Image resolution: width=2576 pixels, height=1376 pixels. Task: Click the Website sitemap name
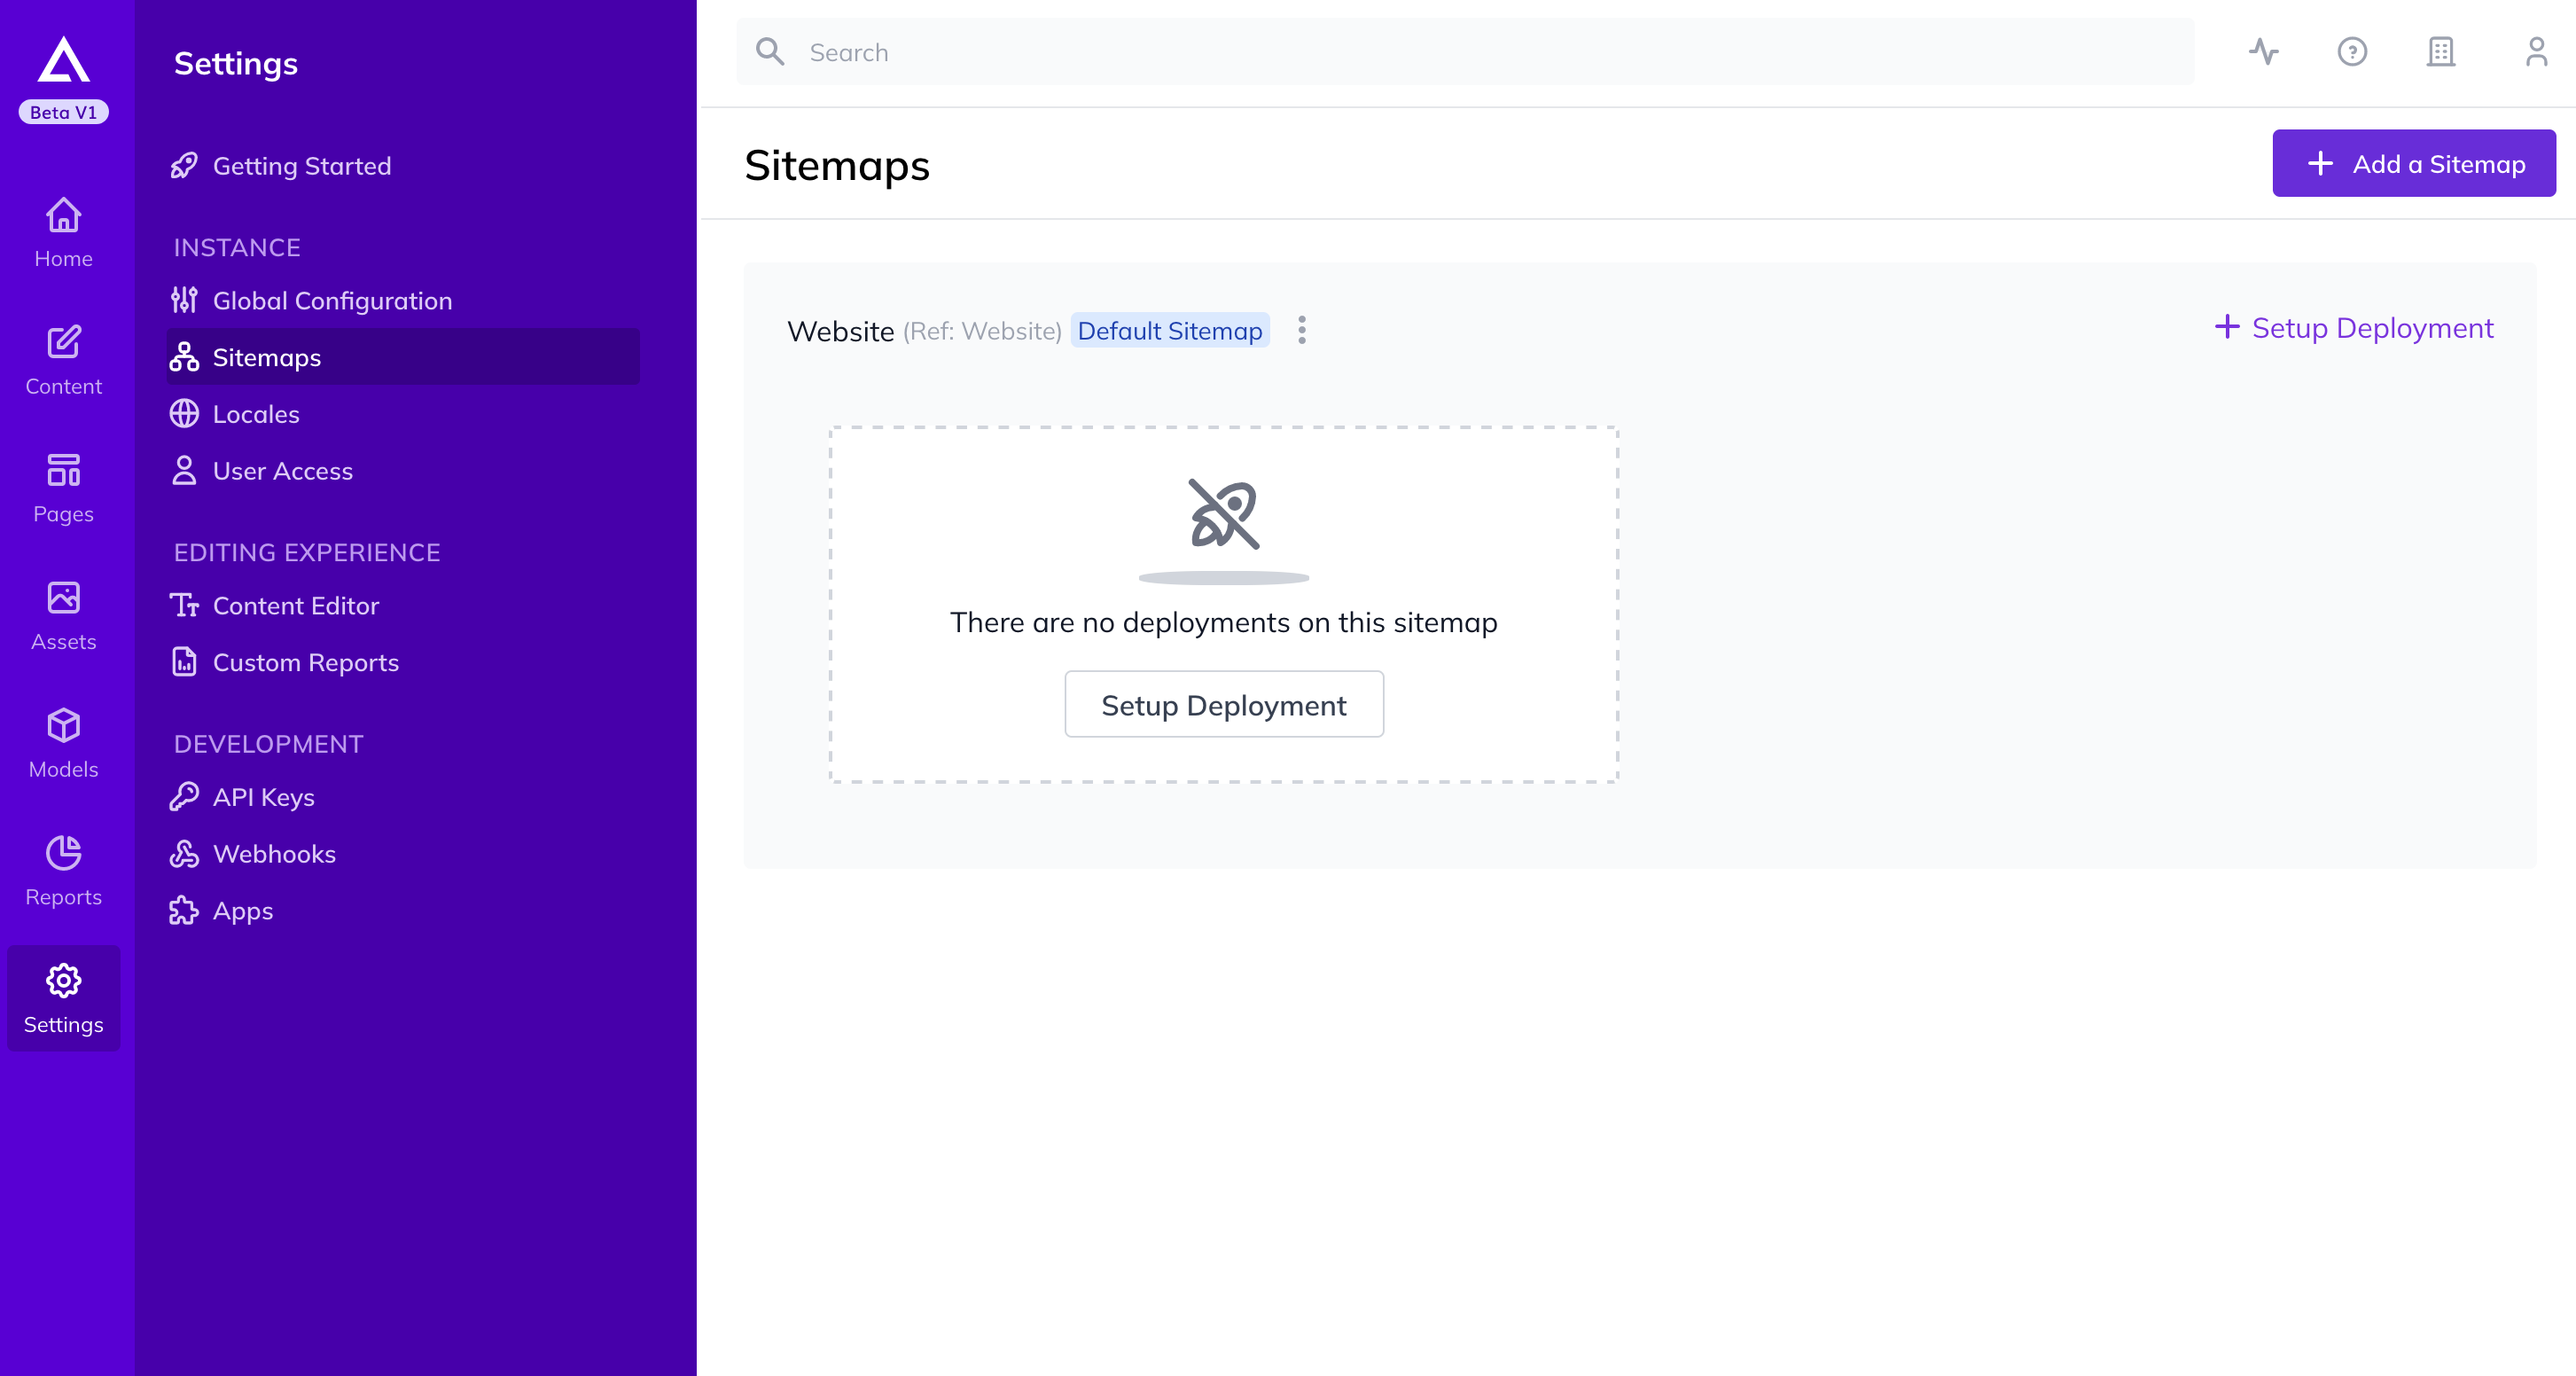point(840,331)
